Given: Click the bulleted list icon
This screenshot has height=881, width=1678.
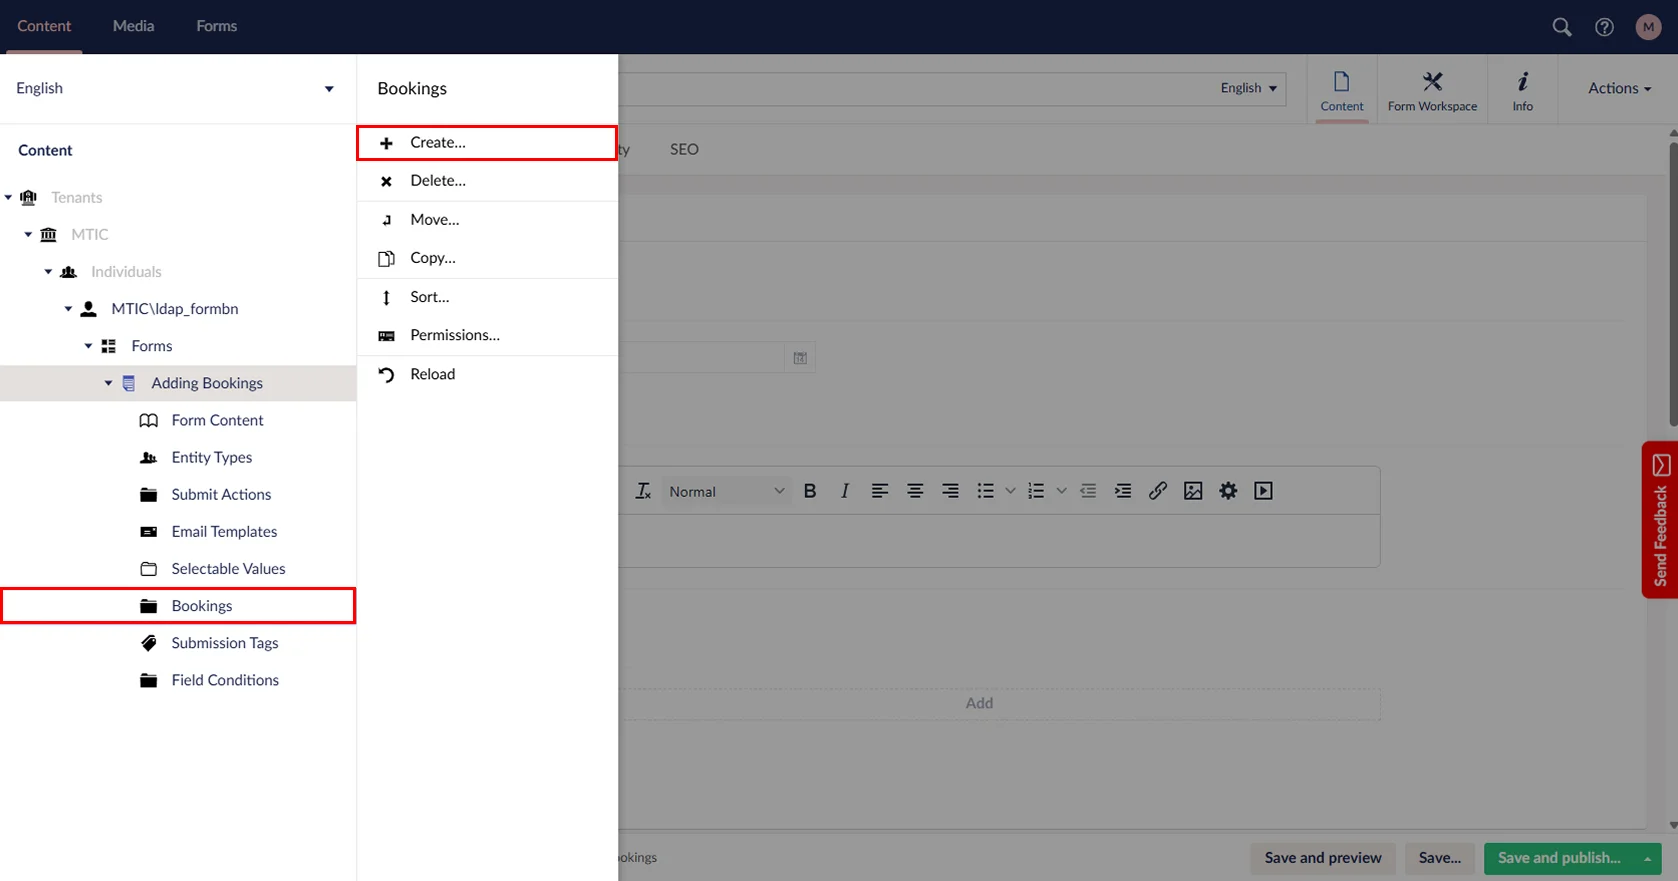Looking at the screenshot, I should point(985,491).
